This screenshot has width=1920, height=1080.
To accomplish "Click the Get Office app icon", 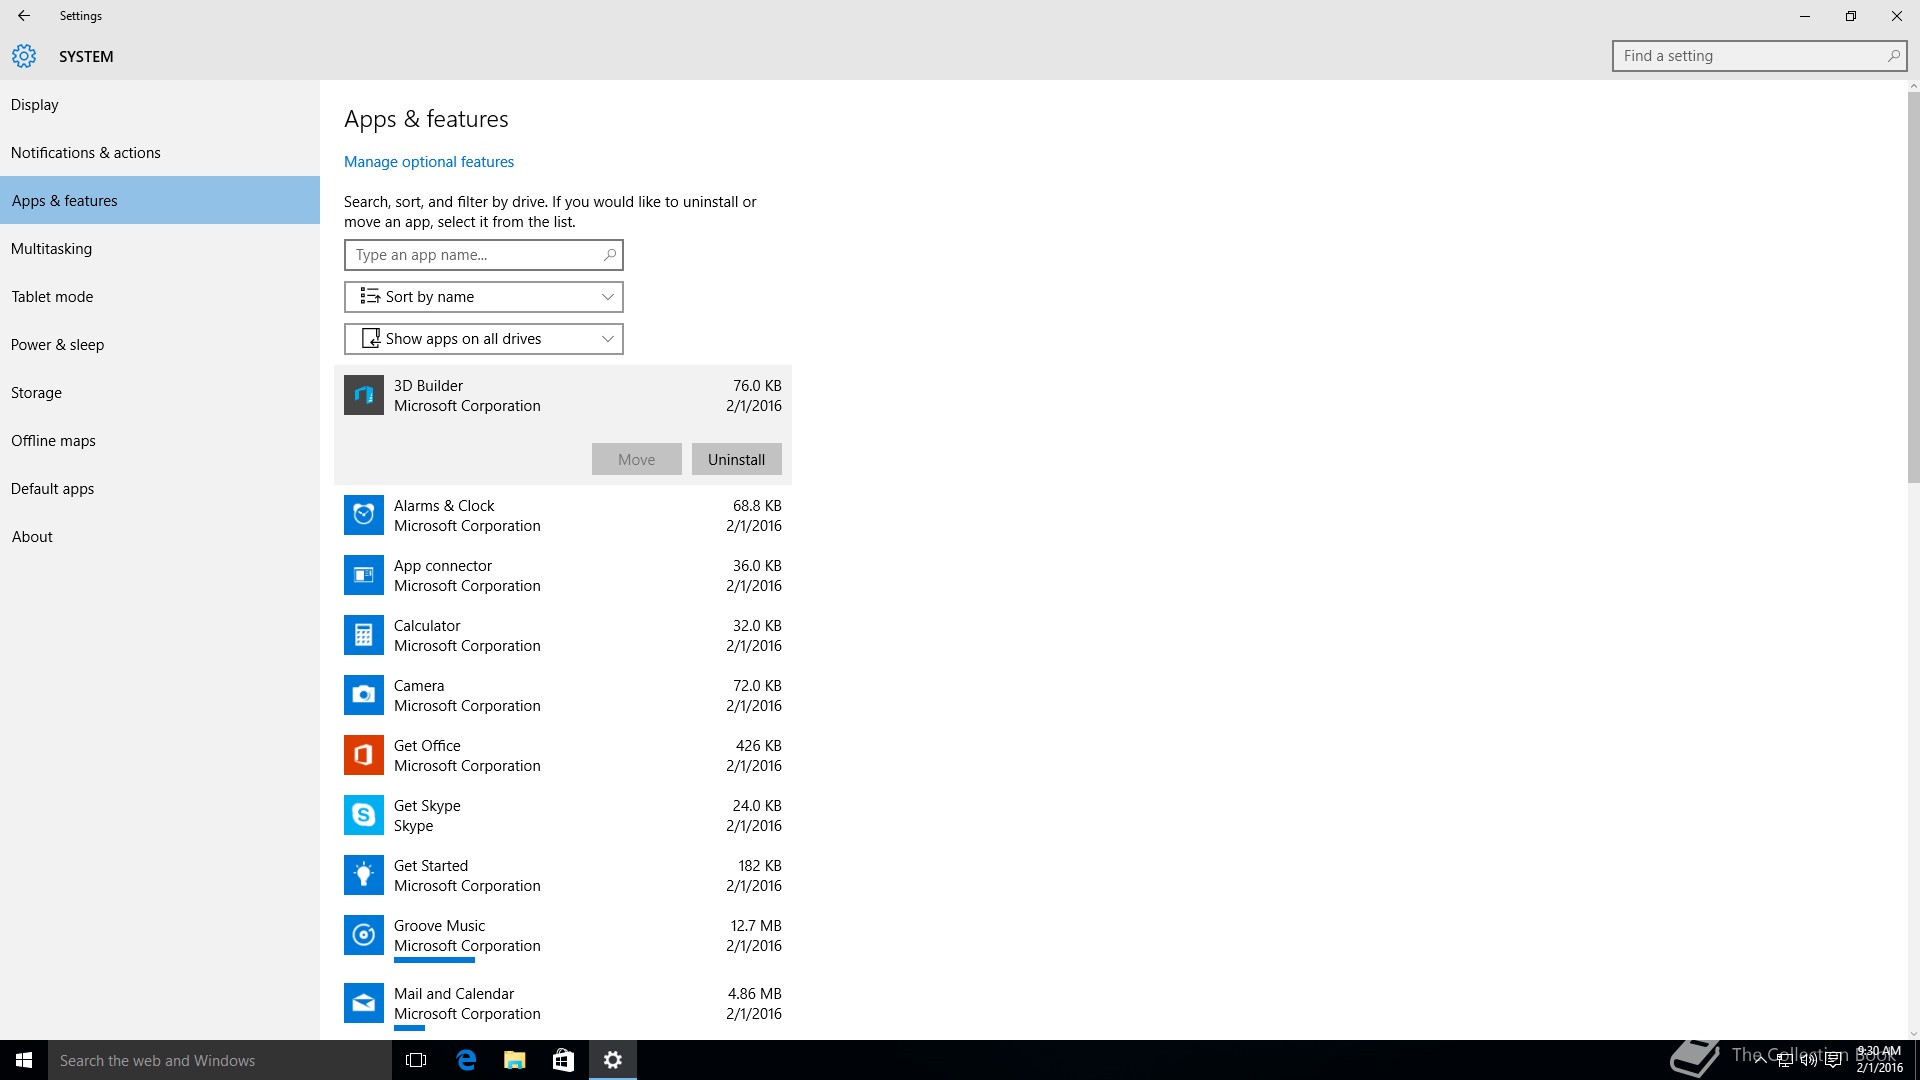I will pyautogui.click(x=364, y=755).
